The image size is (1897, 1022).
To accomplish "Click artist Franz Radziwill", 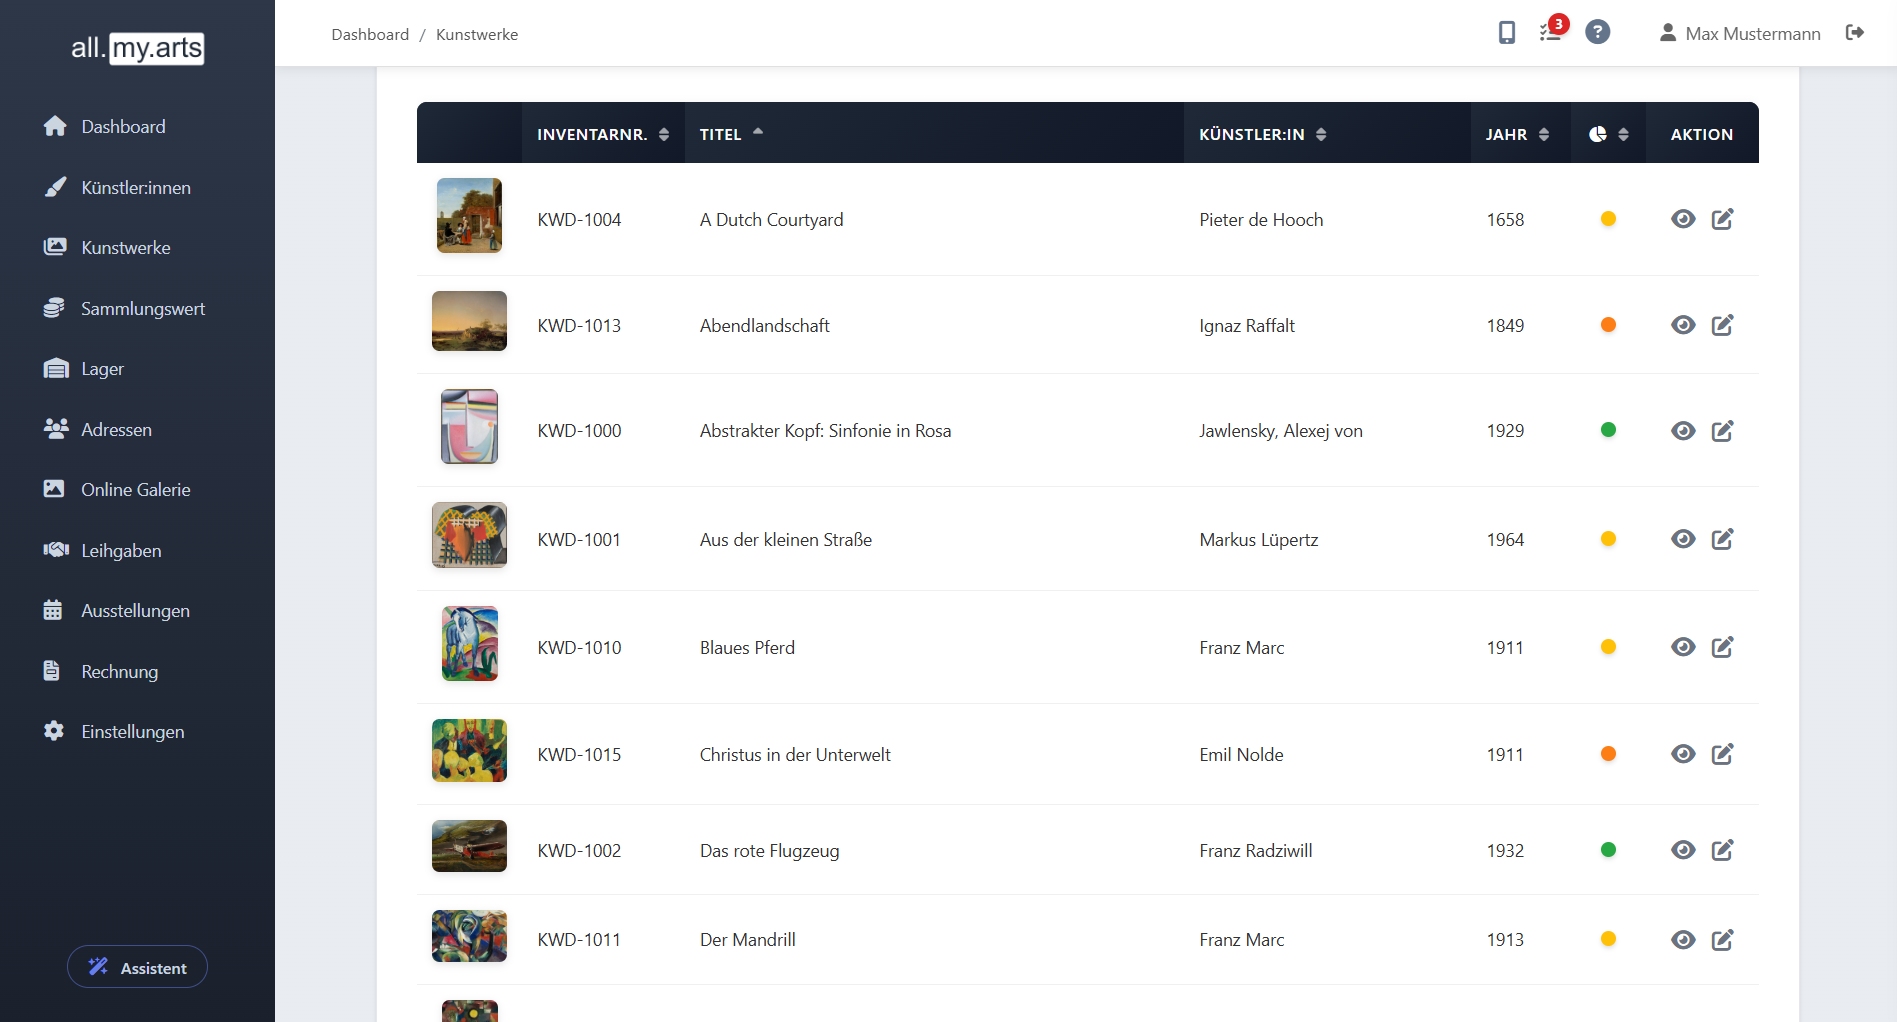I will [1256, 851].
